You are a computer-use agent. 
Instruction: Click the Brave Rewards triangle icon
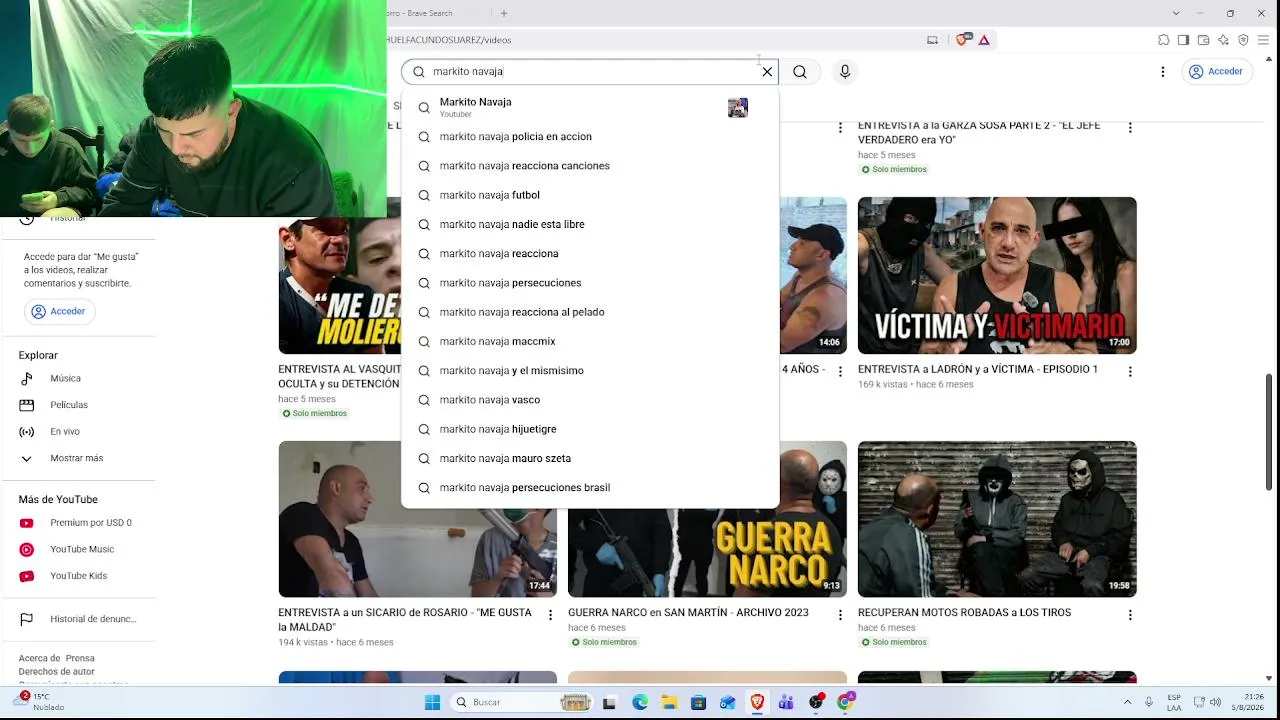984,40
